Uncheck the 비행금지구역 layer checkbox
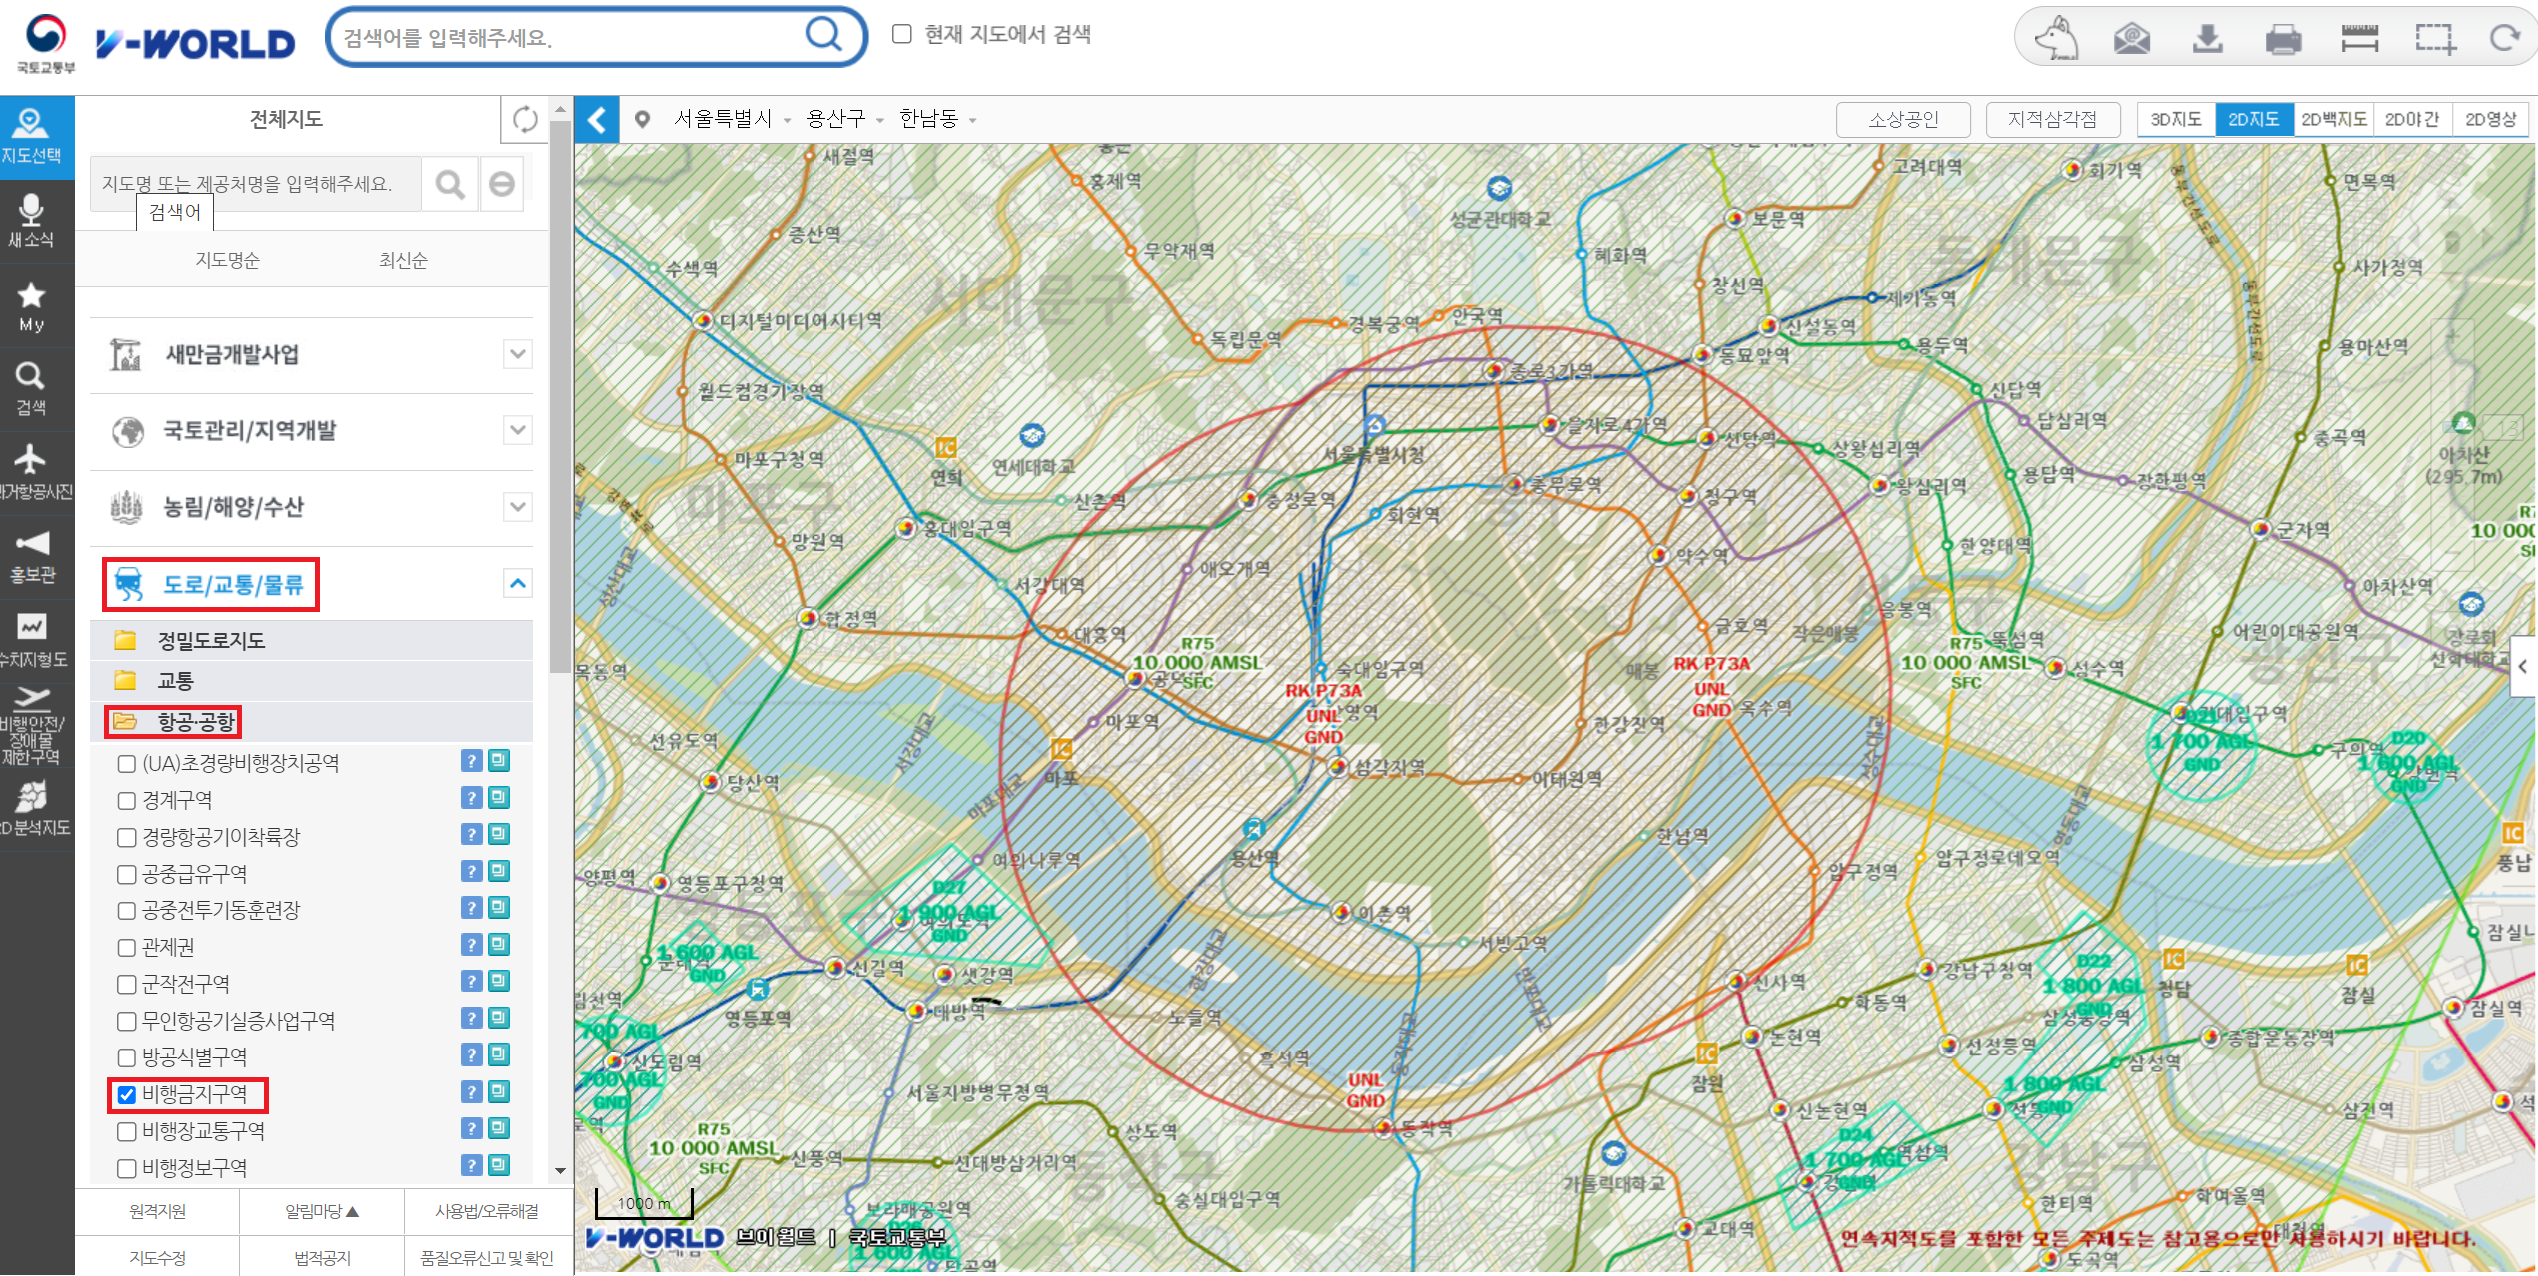Screen dimensions: 2538x1276 (x=127, y=1094)
